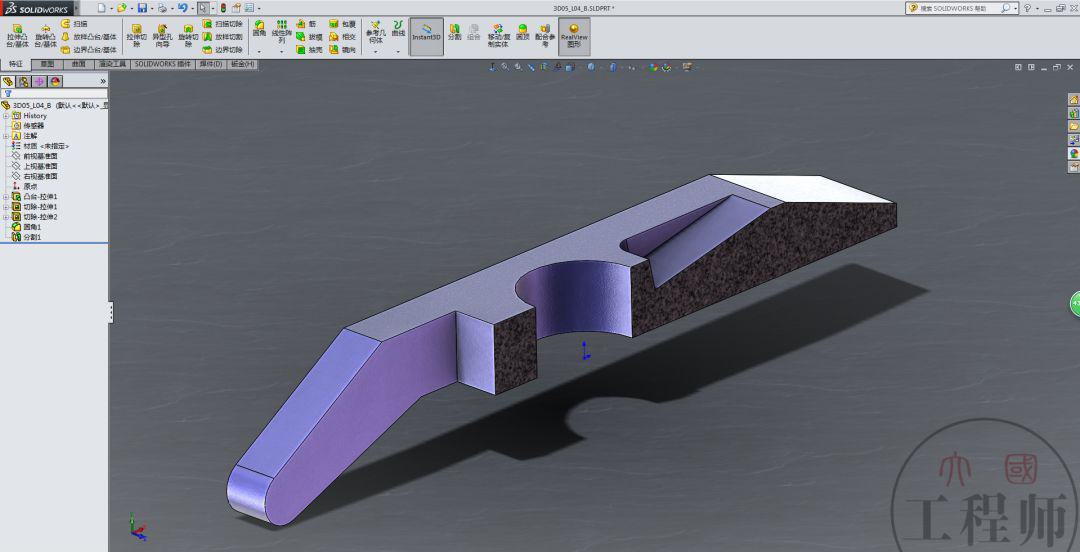The width and height of the screenshot is (1080, 552).
Task: Click the 搜索 SOLIDWORKS 帮助 search box
Action: click(x=962, y=8)
